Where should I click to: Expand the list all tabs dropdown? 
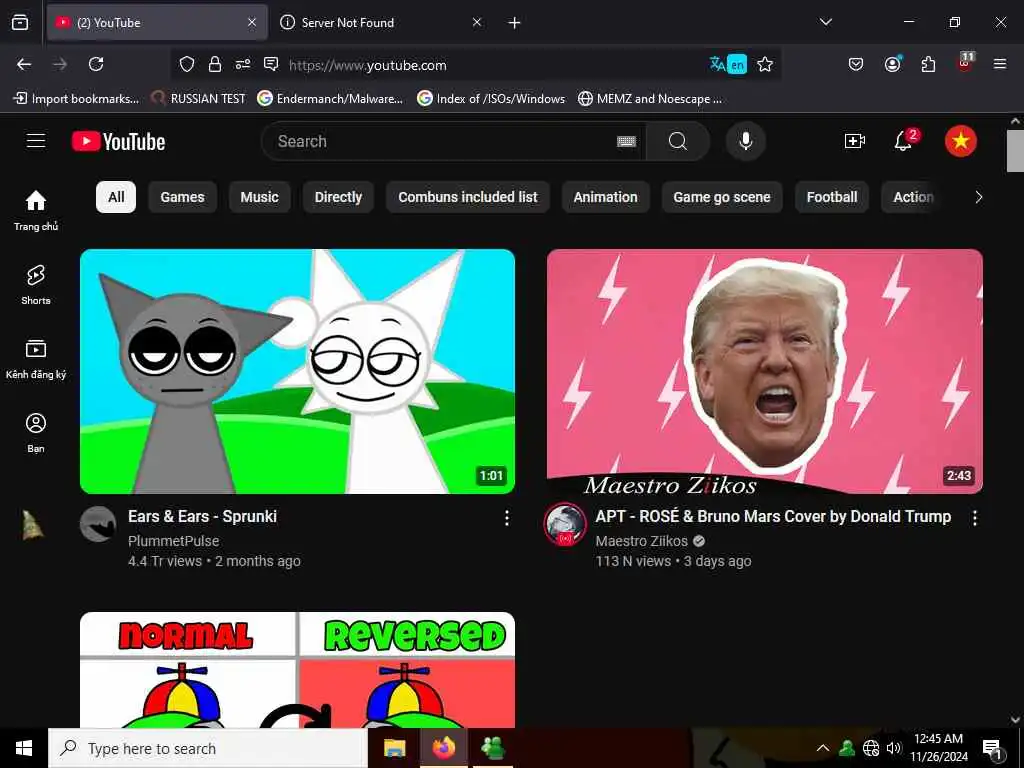[x=826, y=22]
